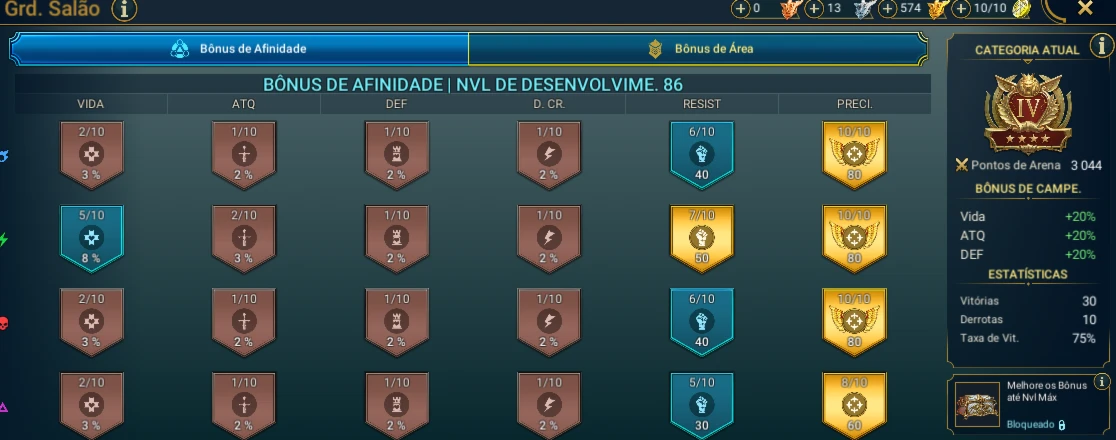Click the bottom-row RESIST 5/10 badge
Screen dimensions: 1116x440
click(x=701, y=404)
